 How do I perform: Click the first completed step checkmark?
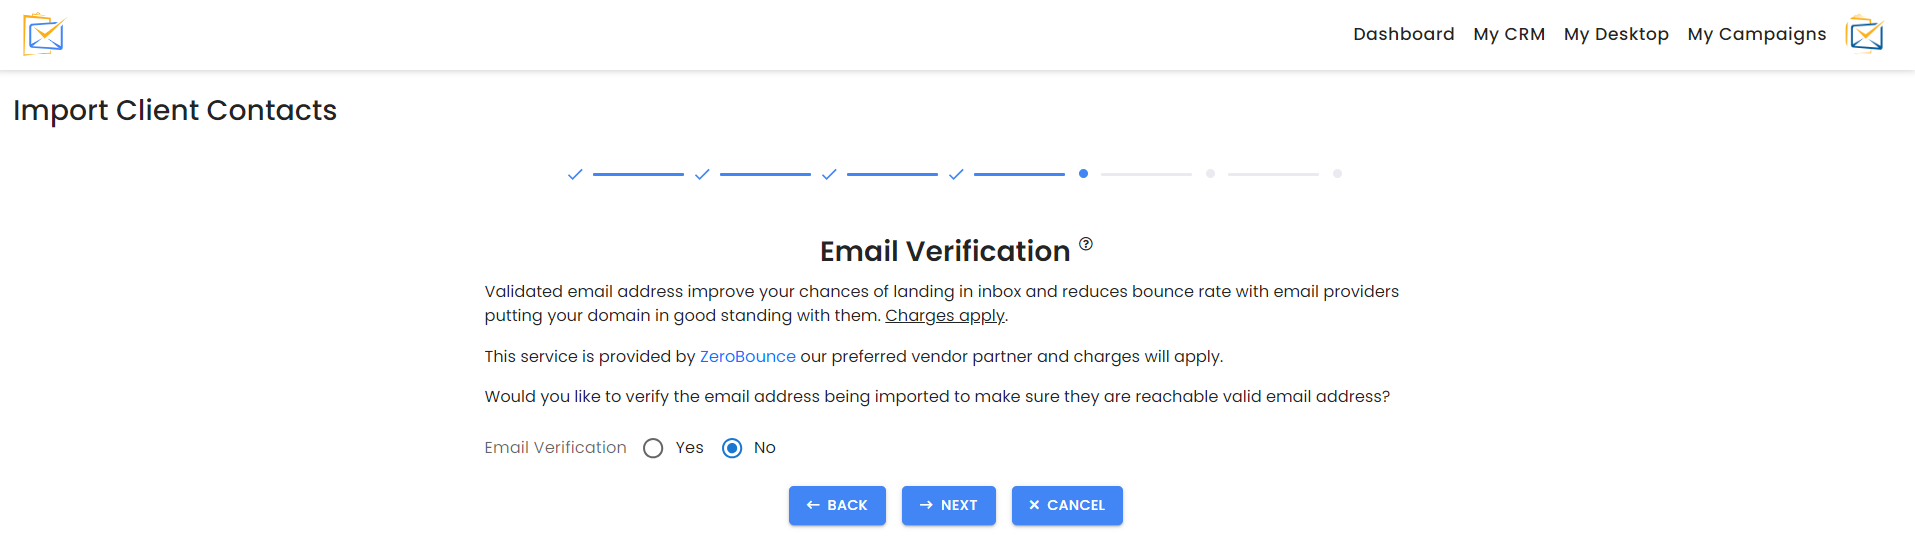[575, 174]
